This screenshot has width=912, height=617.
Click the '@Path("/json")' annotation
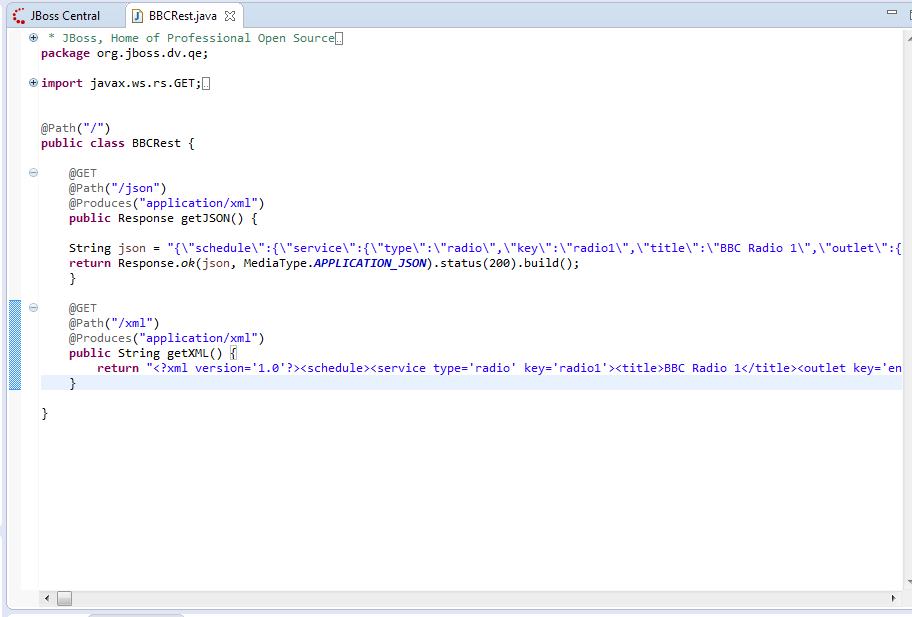[x=117, y=188]
